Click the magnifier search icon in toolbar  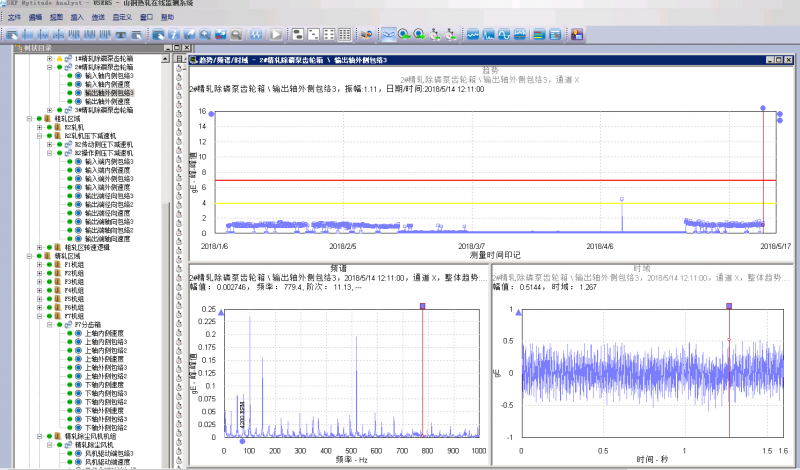pyautogui.click(x=203, y=35)
